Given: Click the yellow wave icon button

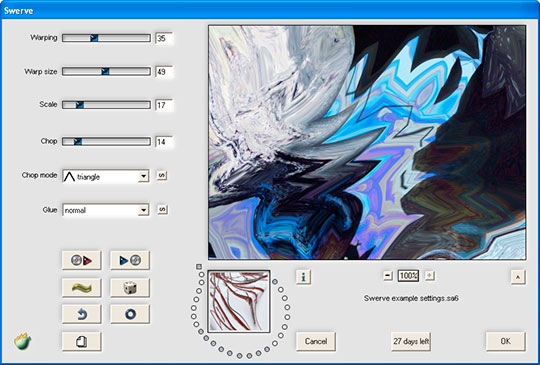Looking at the screenshot, I should point(82,288).
